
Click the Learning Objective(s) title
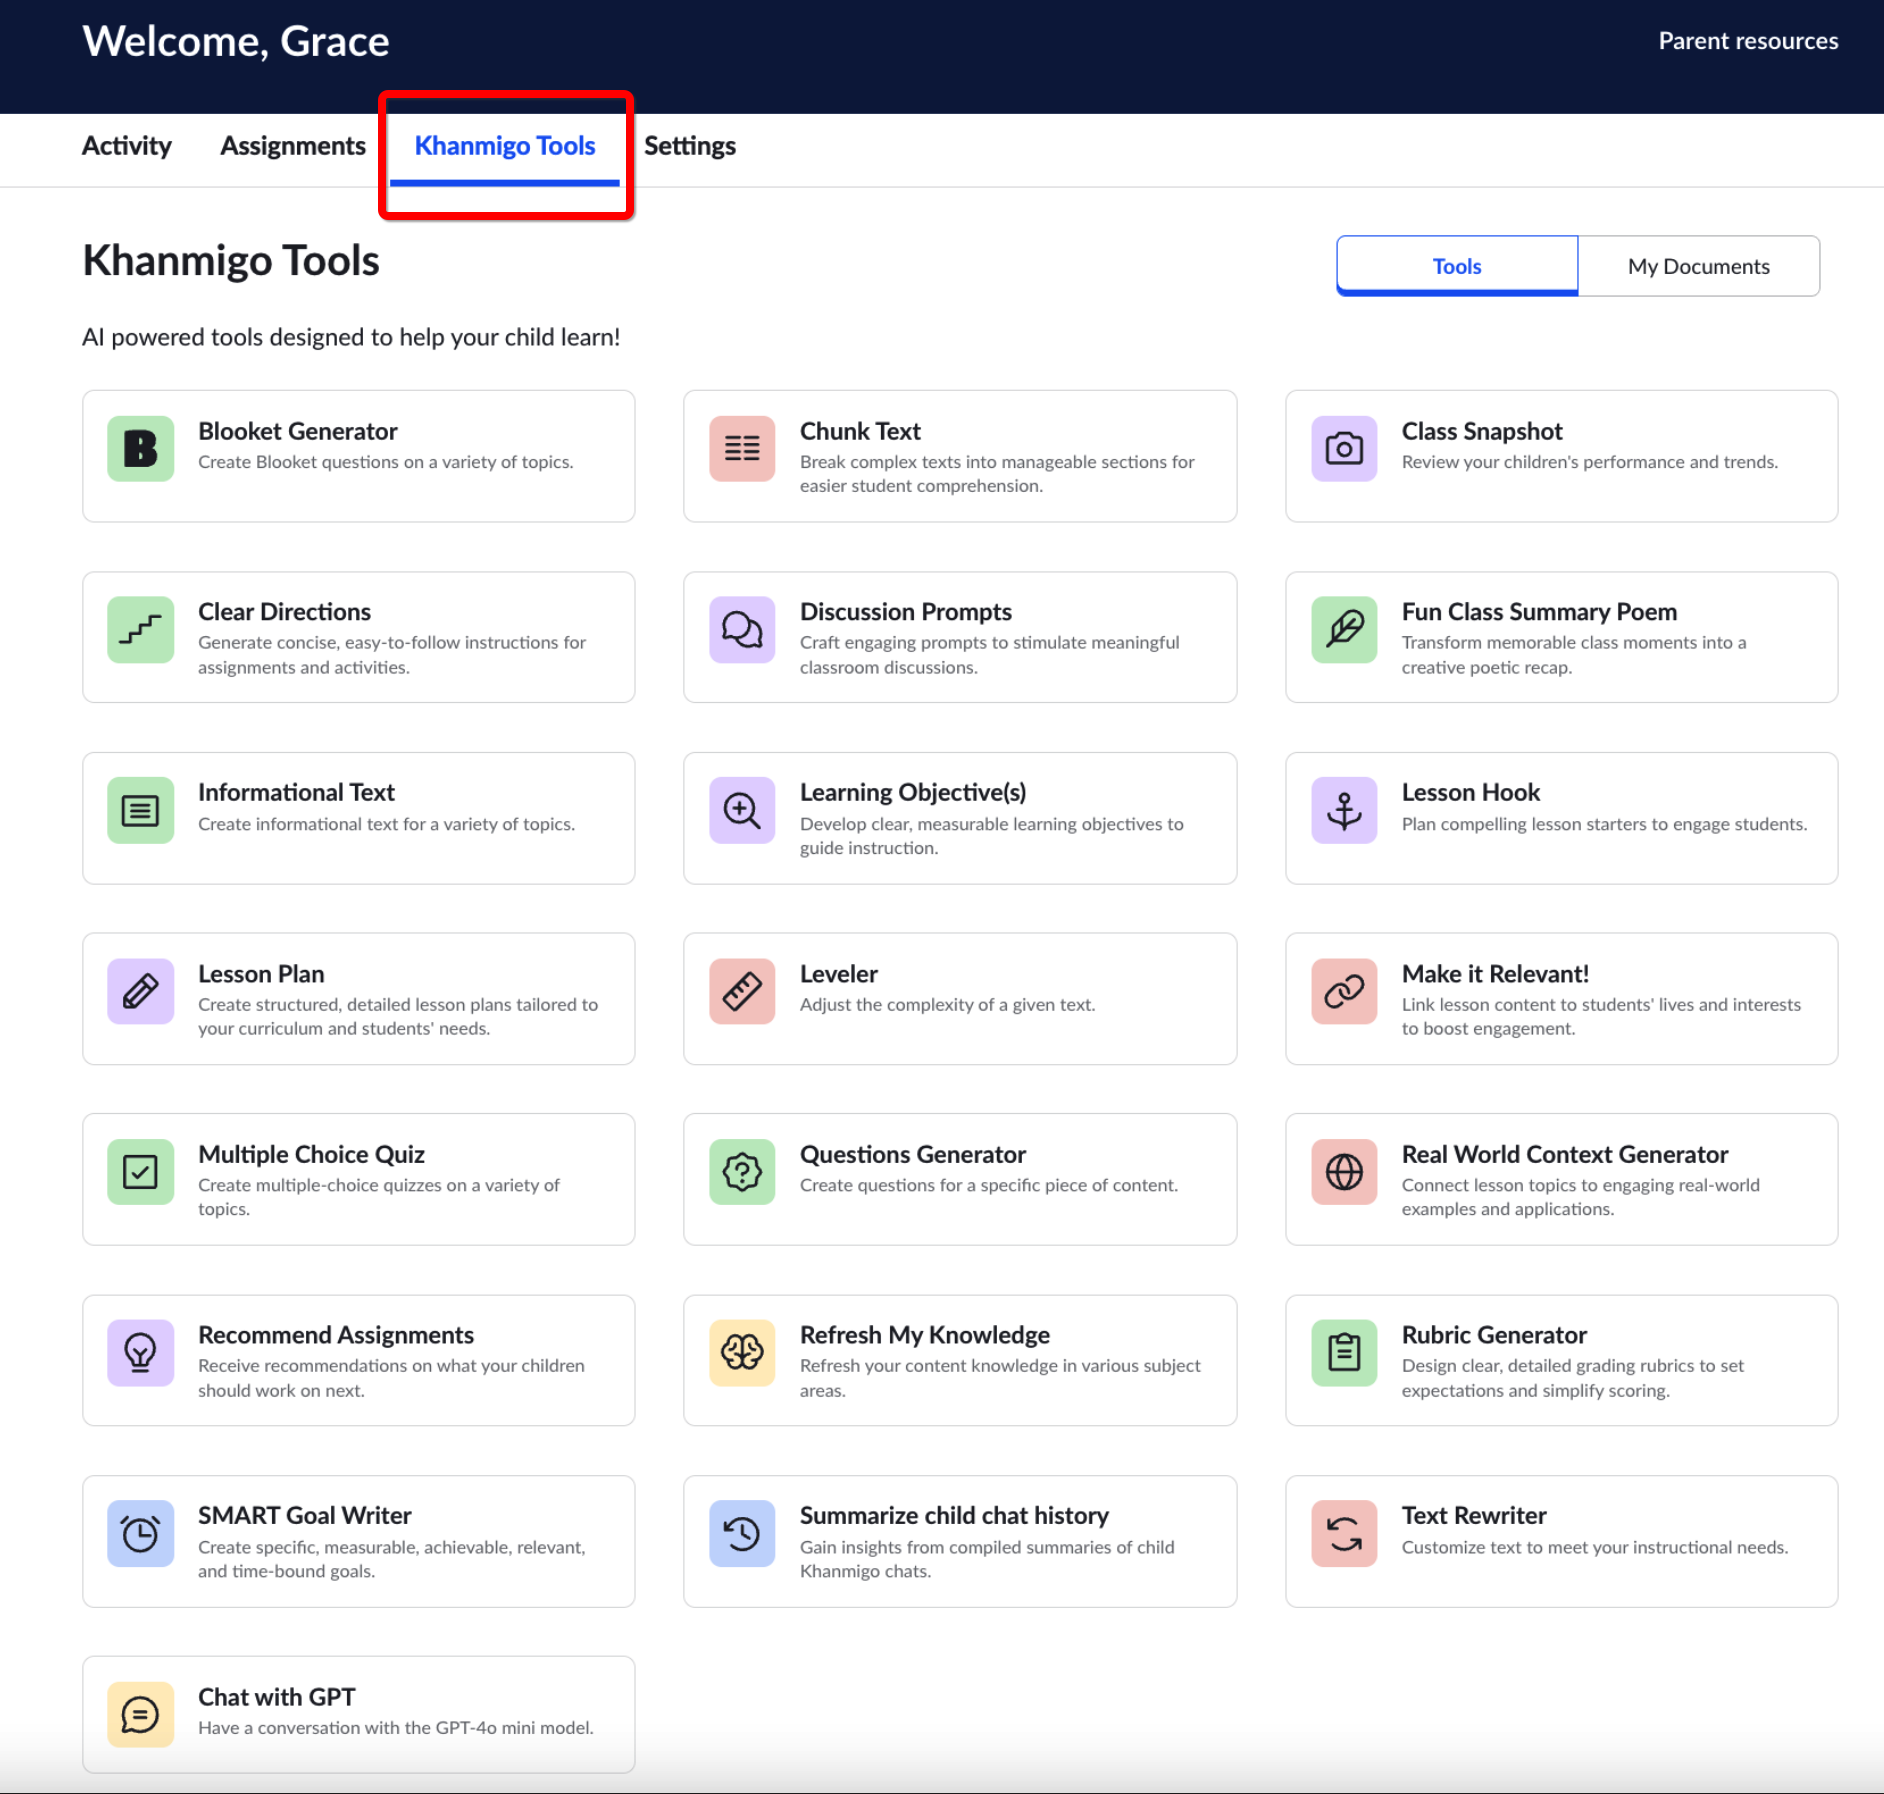coord(913,793)
